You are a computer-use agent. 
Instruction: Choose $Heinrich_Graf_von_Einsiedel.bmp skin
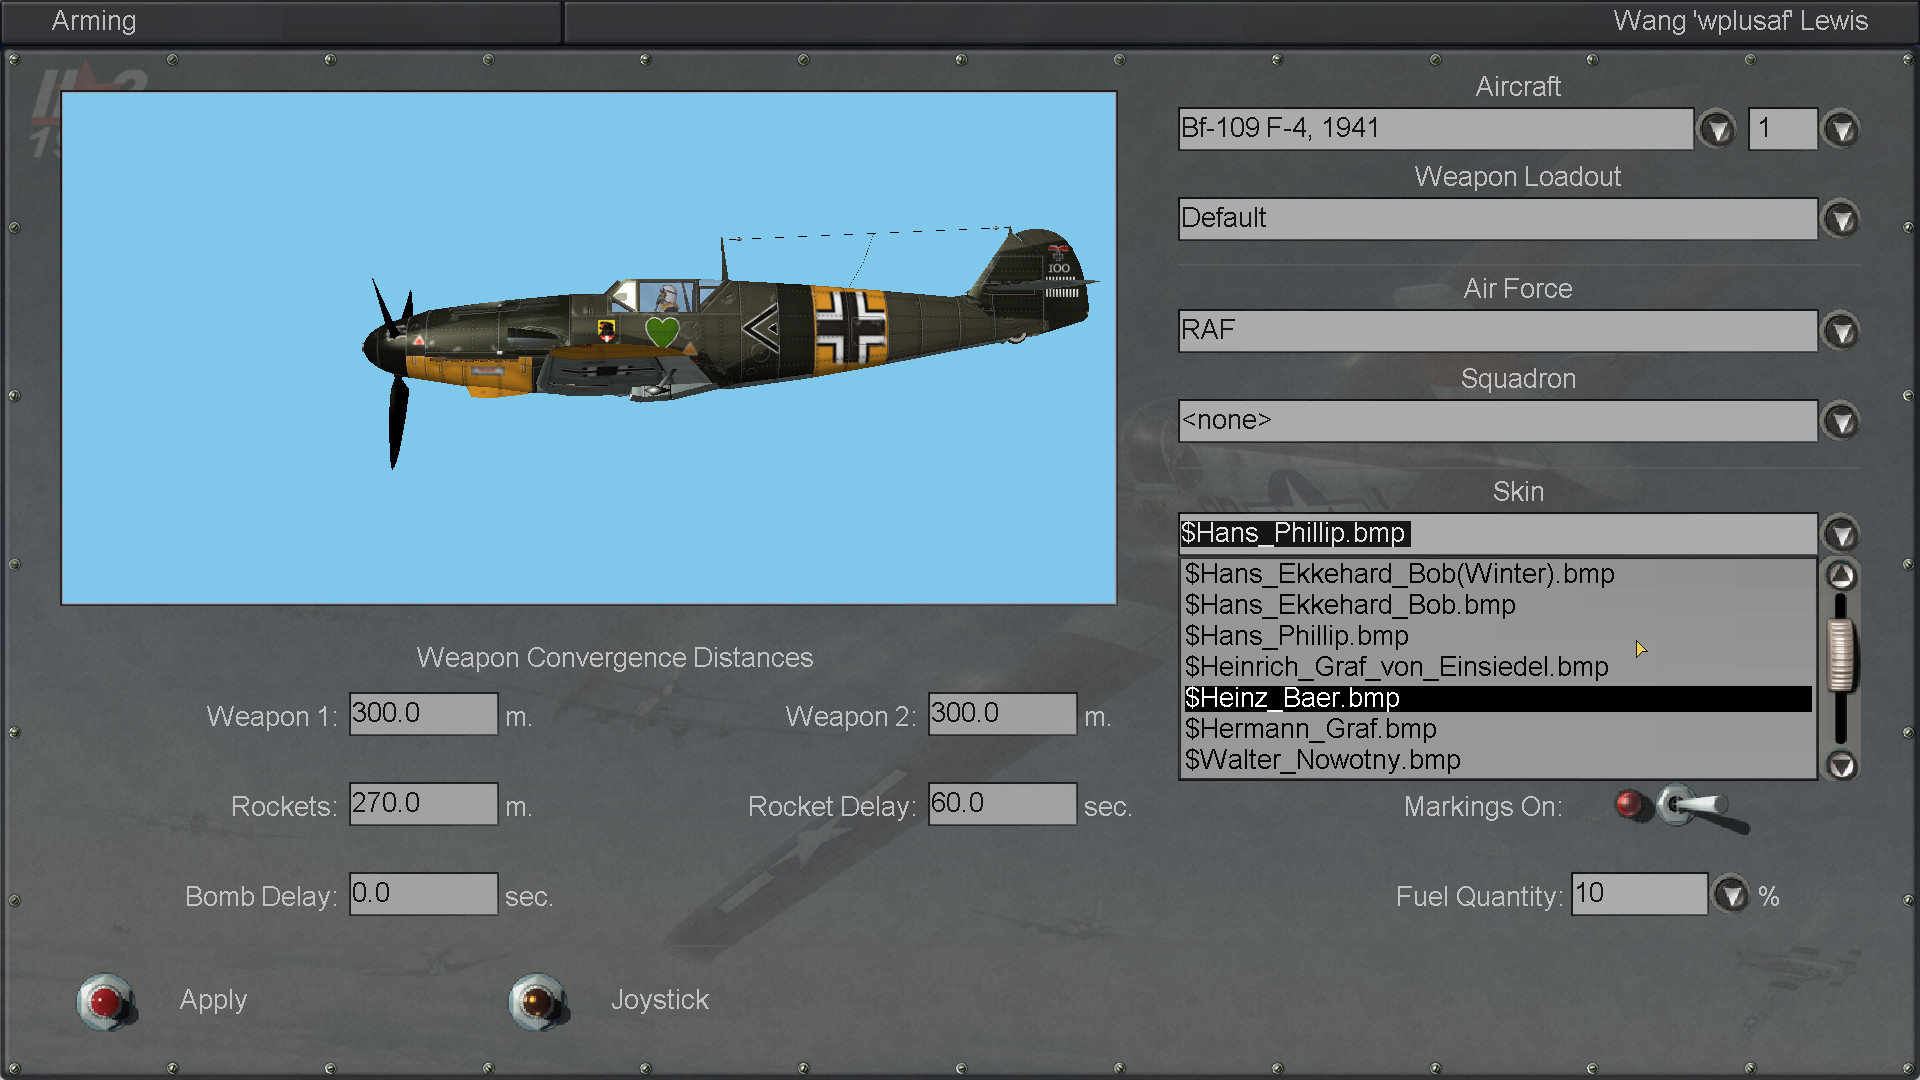tap(1396, 667)
